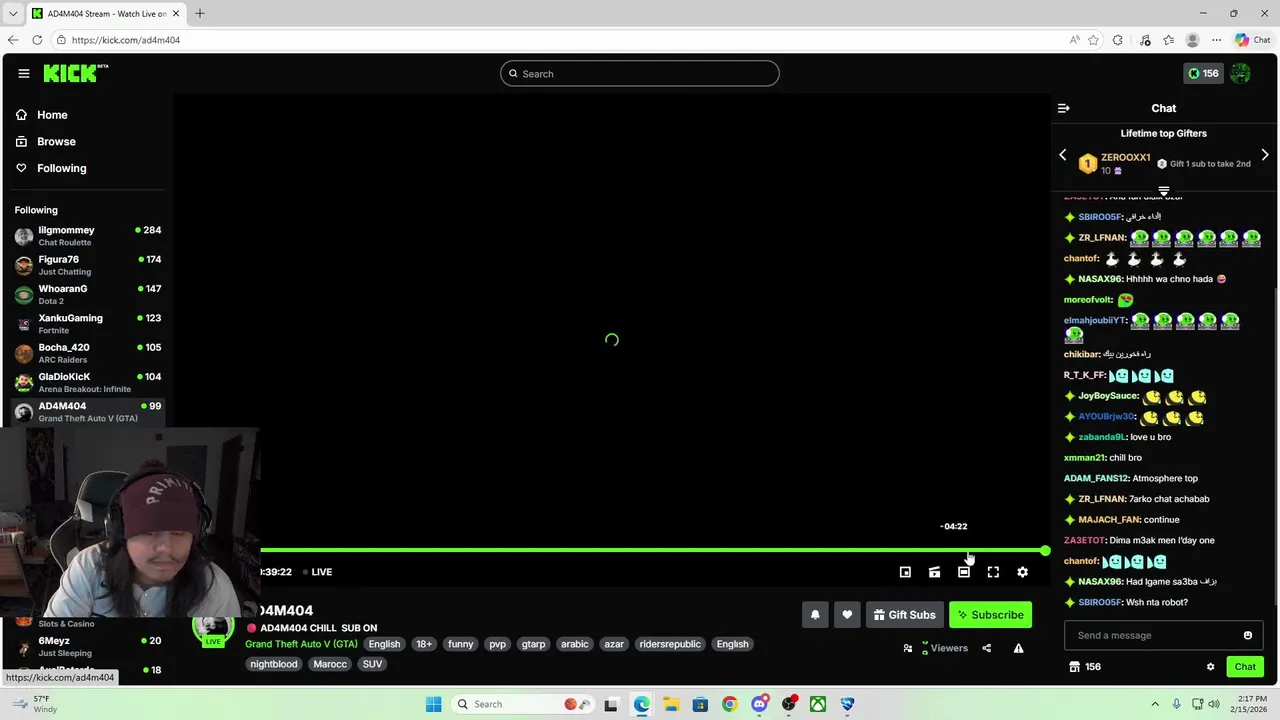Open Windows Start menu

[433, 704]
